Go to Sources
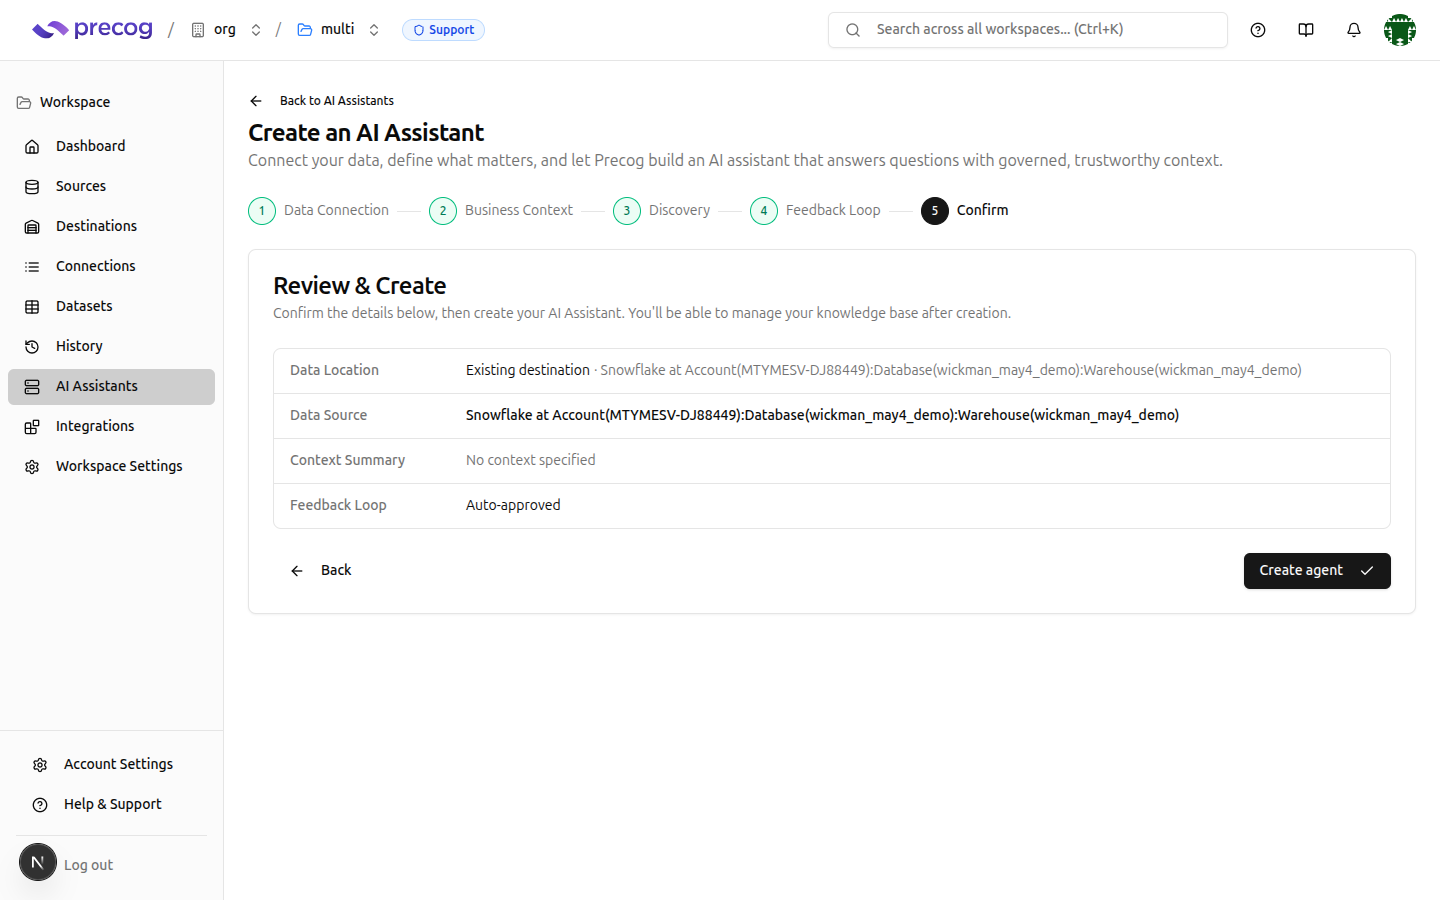The image size is (1440, 900). point(111,186)
